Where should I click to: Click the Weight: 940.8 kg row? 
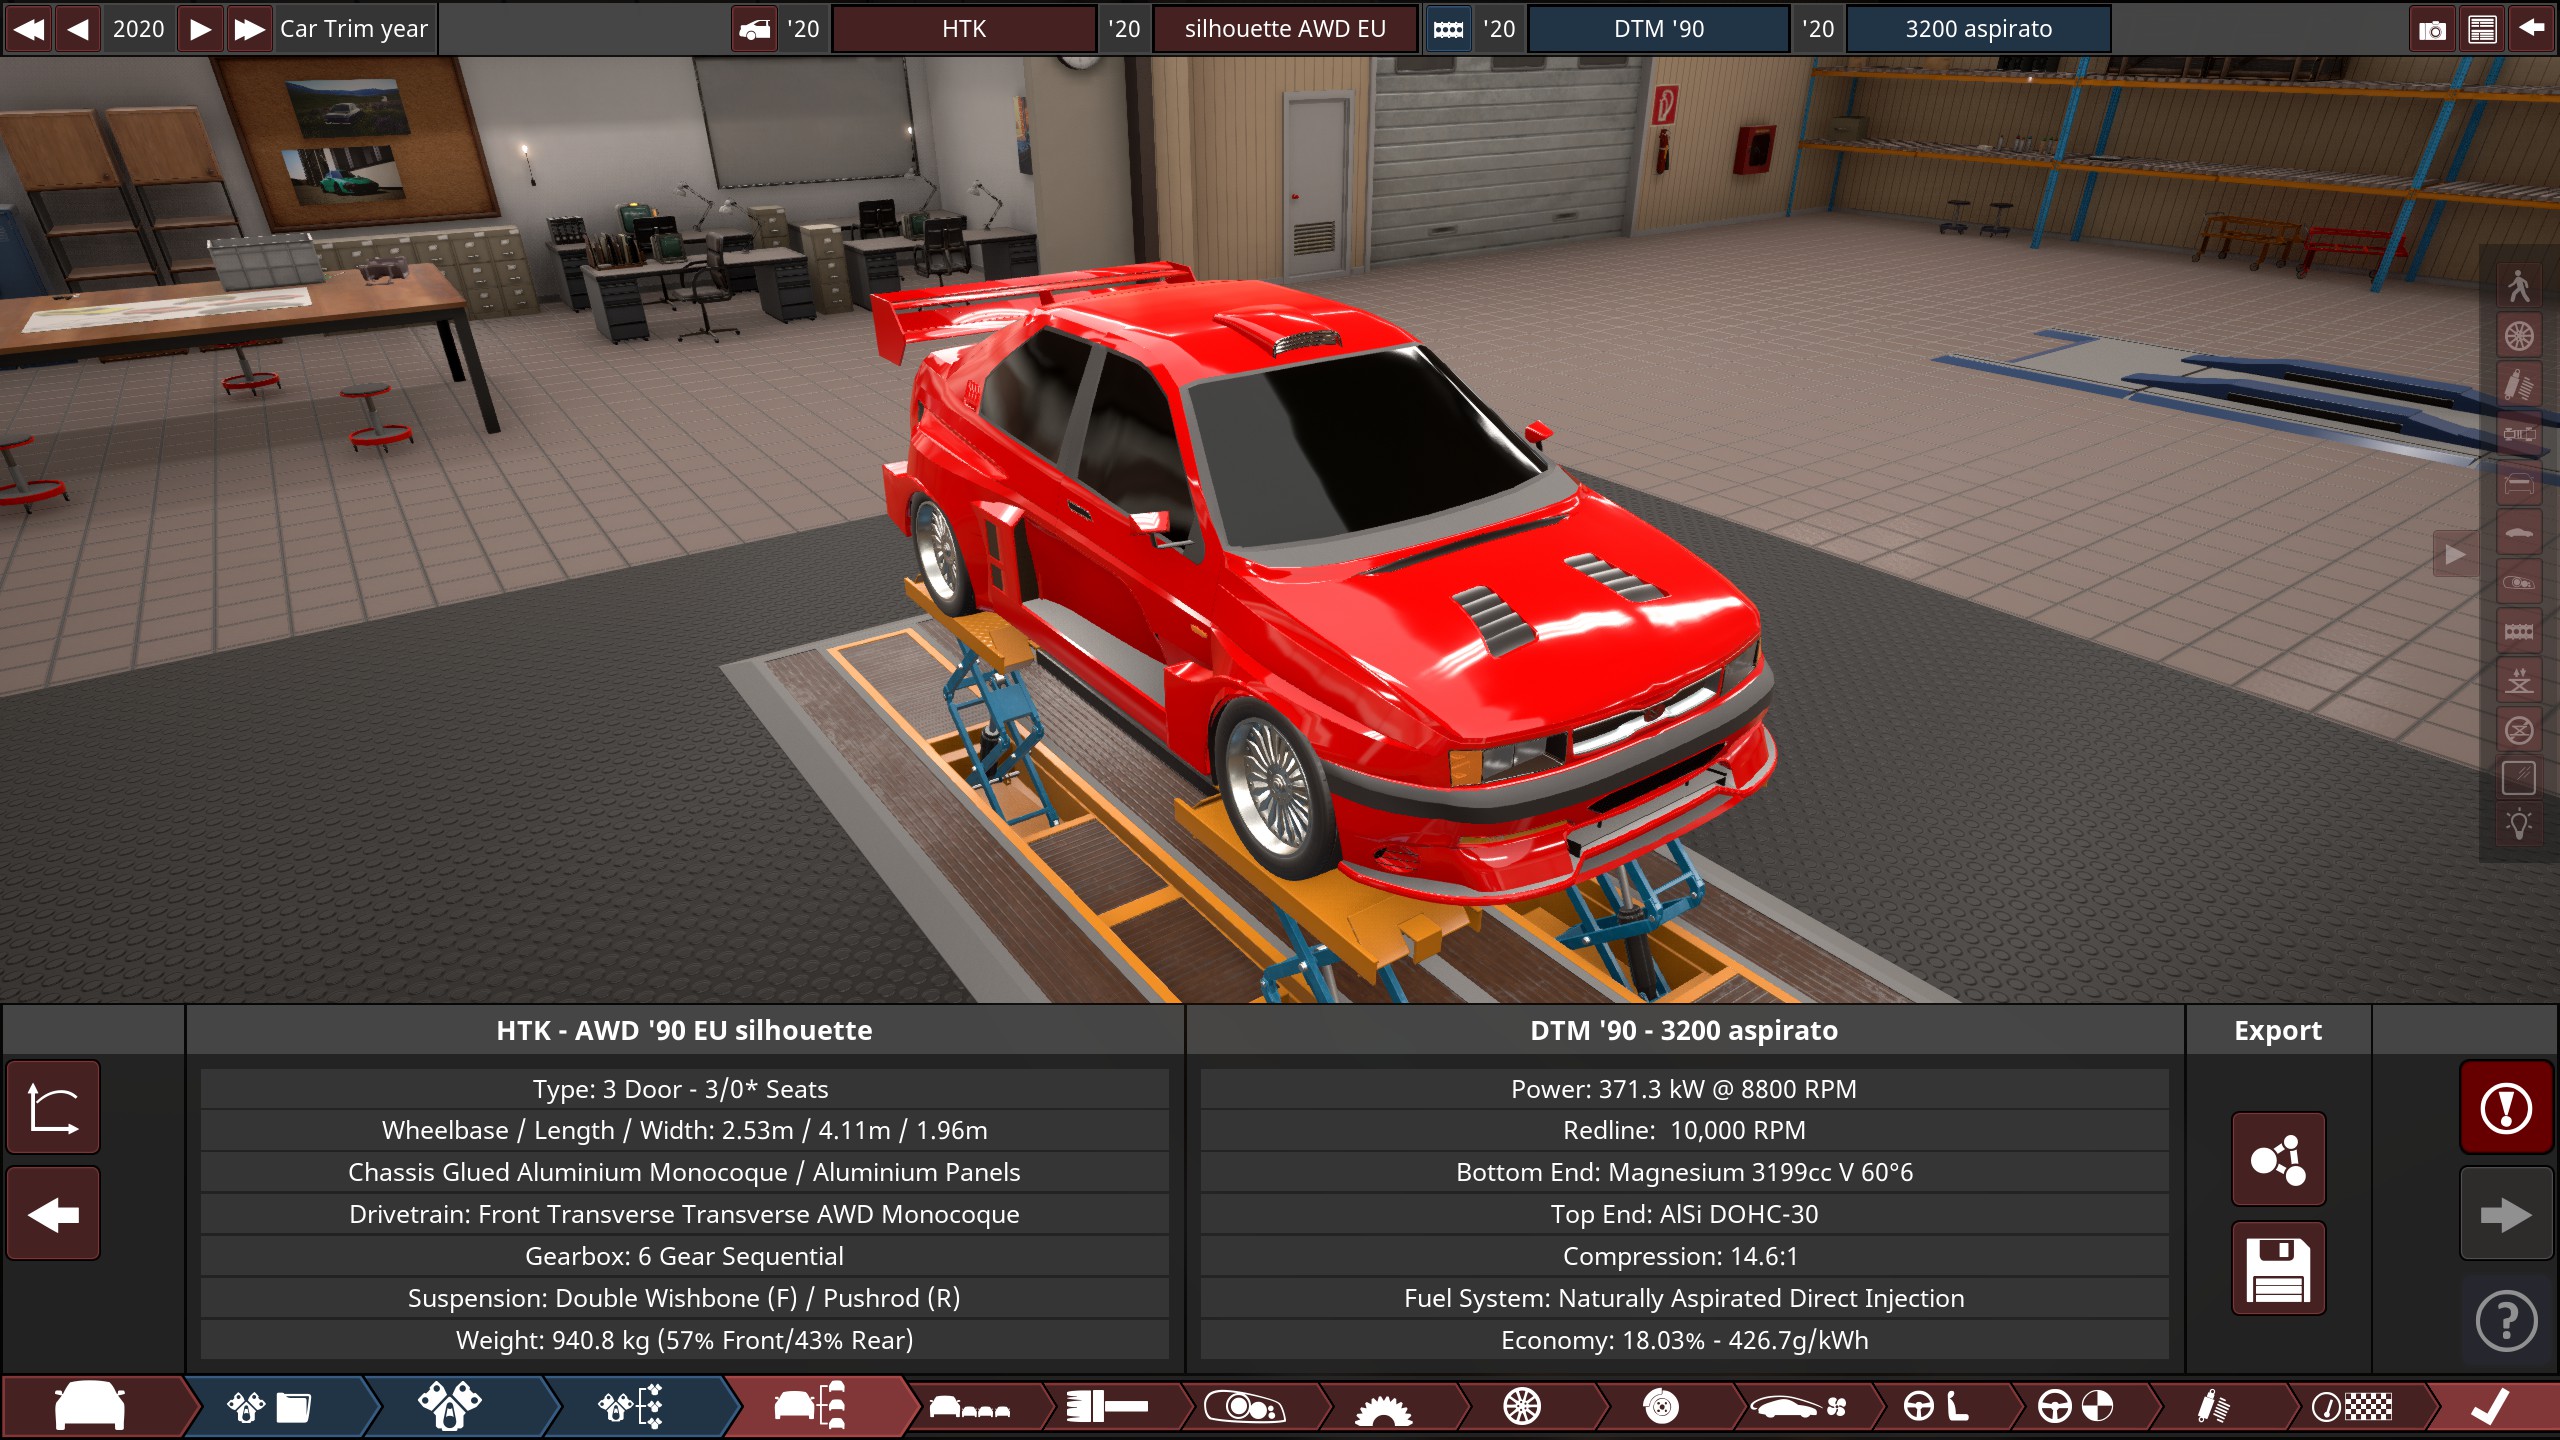(684, 1340)
